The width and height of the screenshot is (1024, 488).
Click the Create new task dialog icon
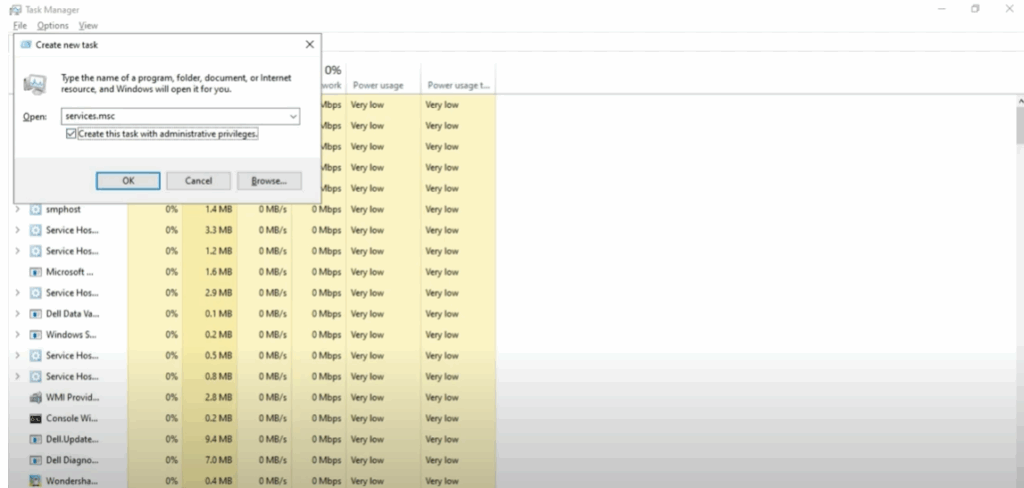[x=26, y=44]
